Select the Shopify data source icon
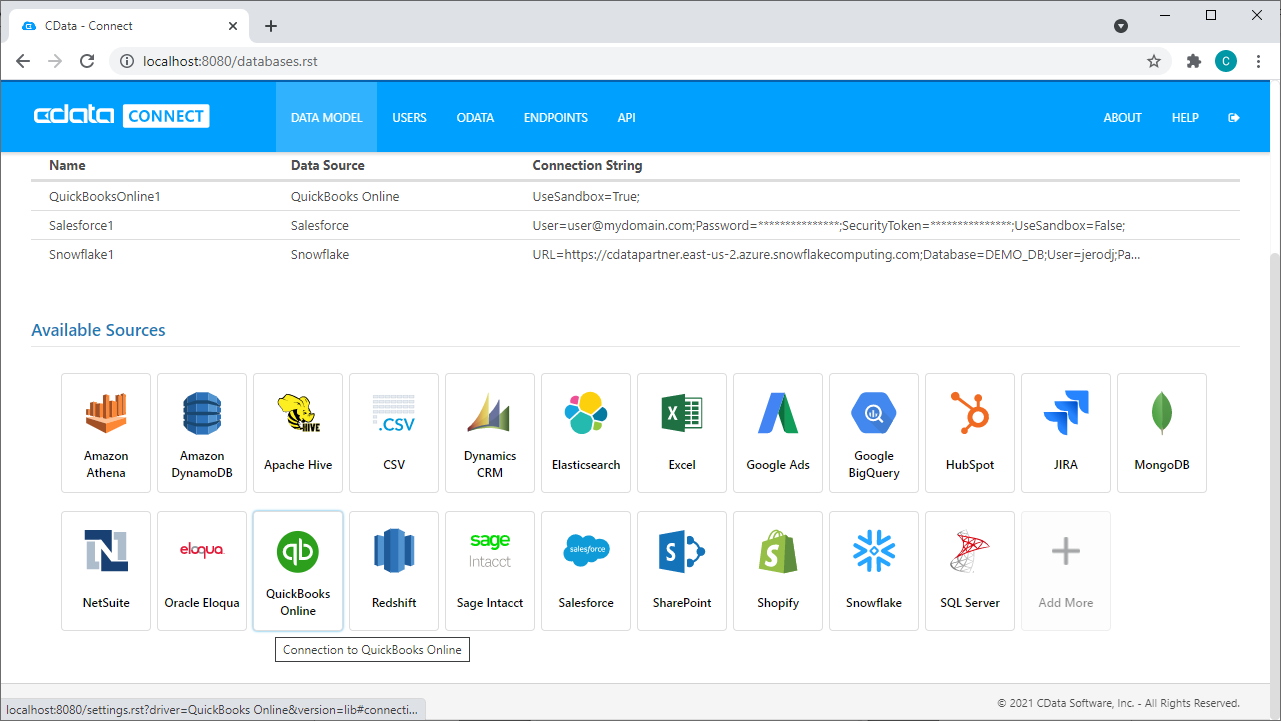 [x=778, y=570]
